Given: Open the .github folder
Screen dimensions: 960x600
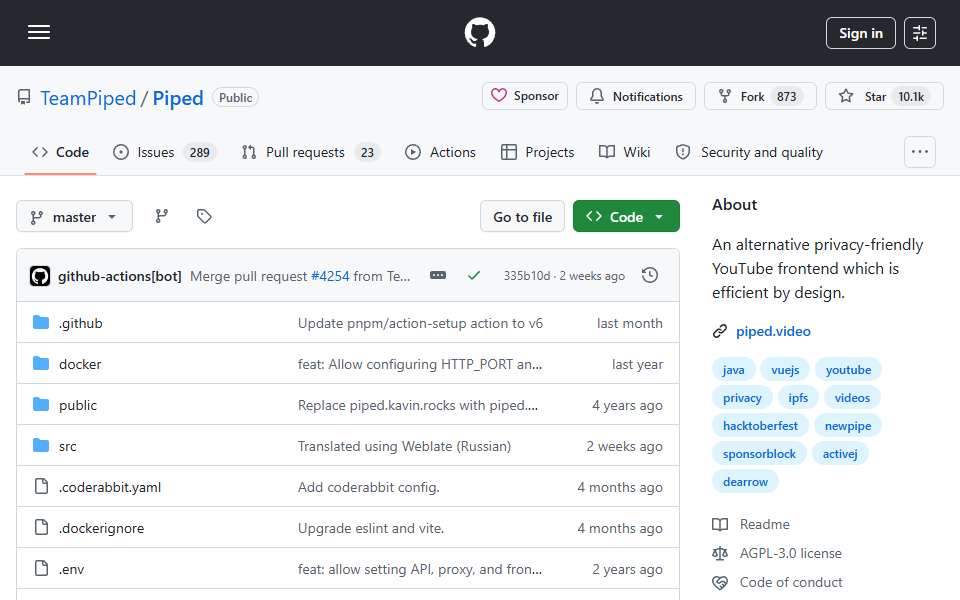Looking at the screenshot, I should [81, 323].
